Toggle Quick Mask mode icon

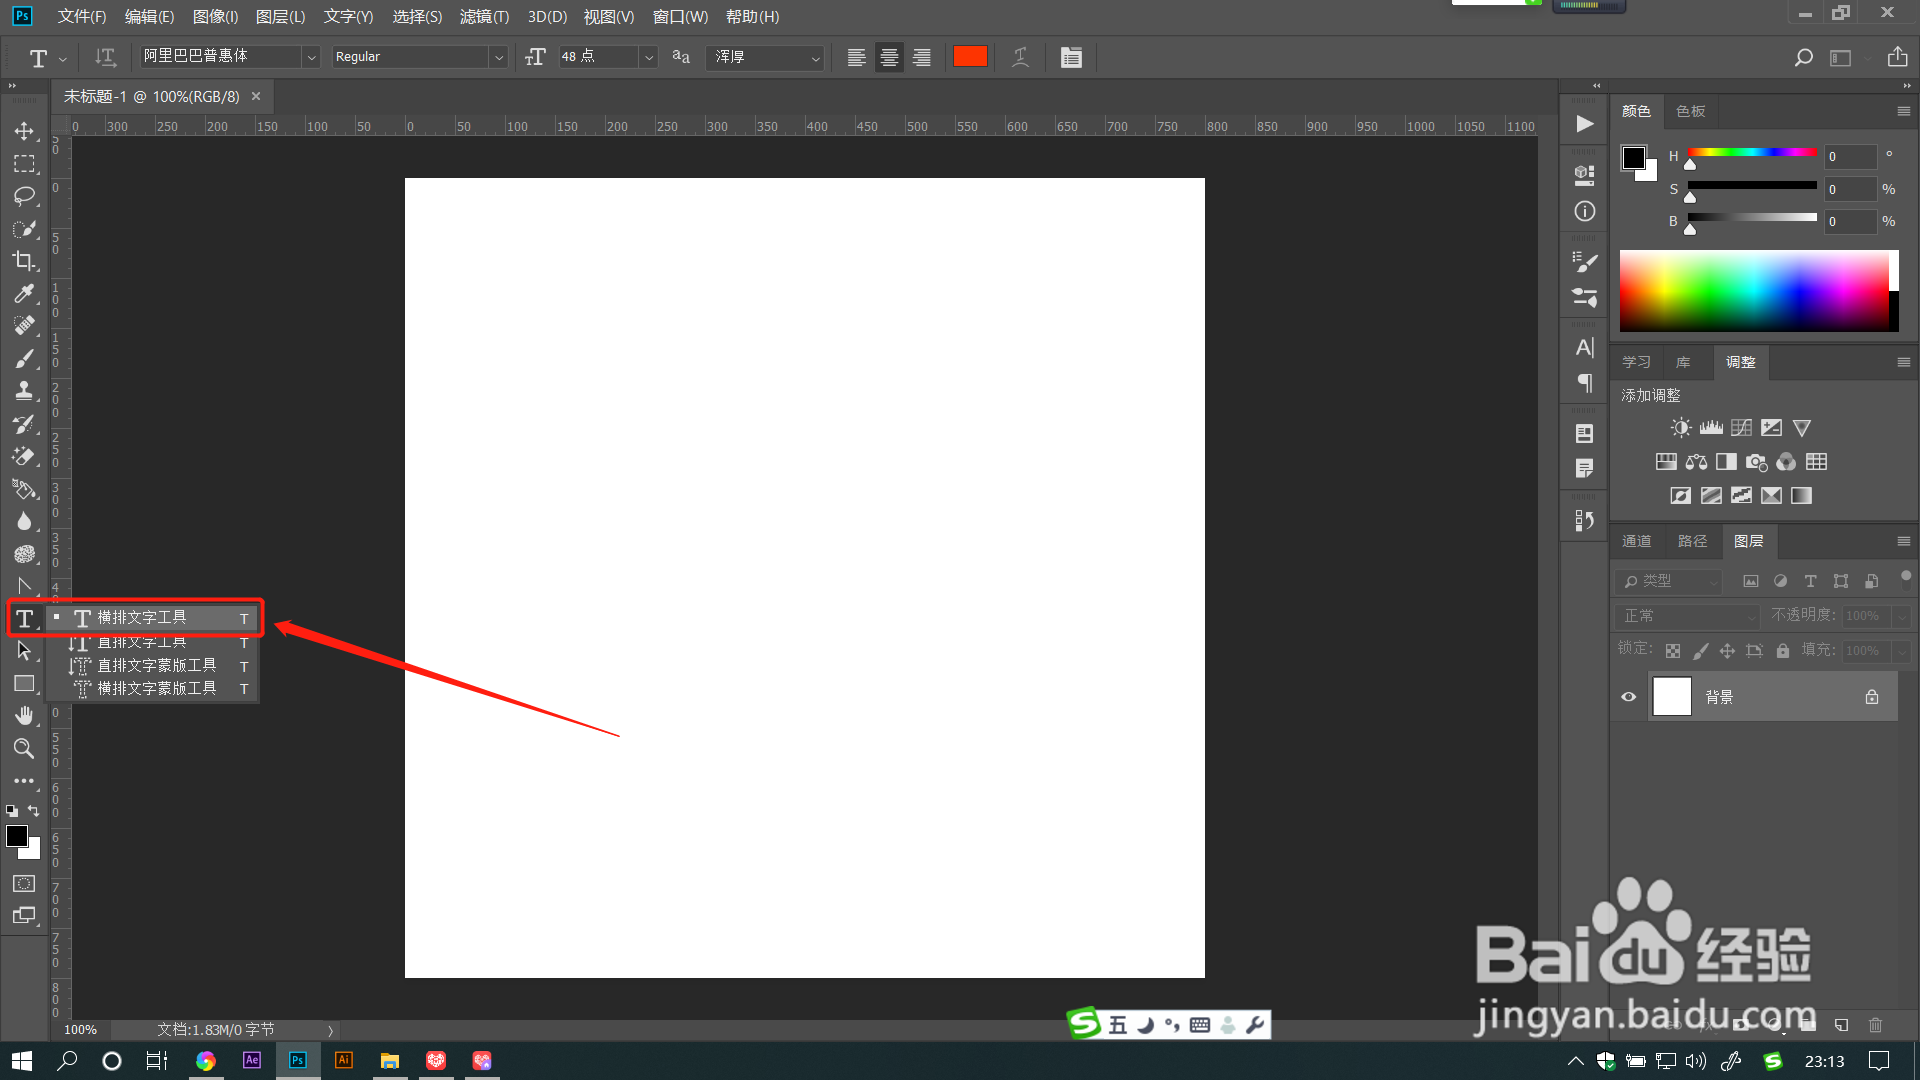pos(24,884)
